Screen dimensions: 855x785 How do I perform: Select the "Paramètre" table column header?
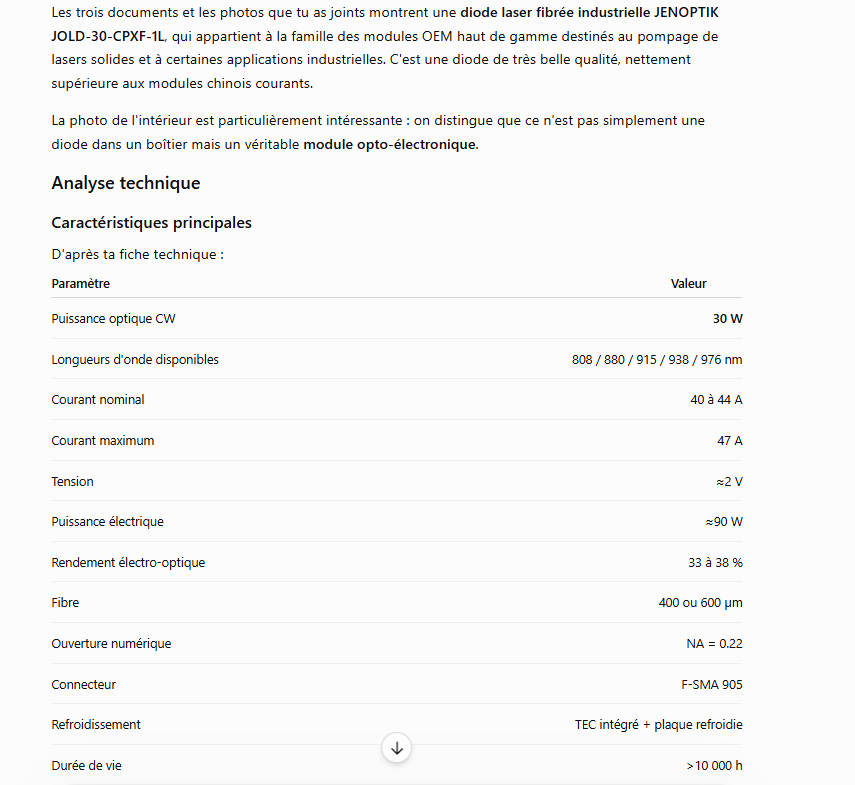click(x=81, y=283)
